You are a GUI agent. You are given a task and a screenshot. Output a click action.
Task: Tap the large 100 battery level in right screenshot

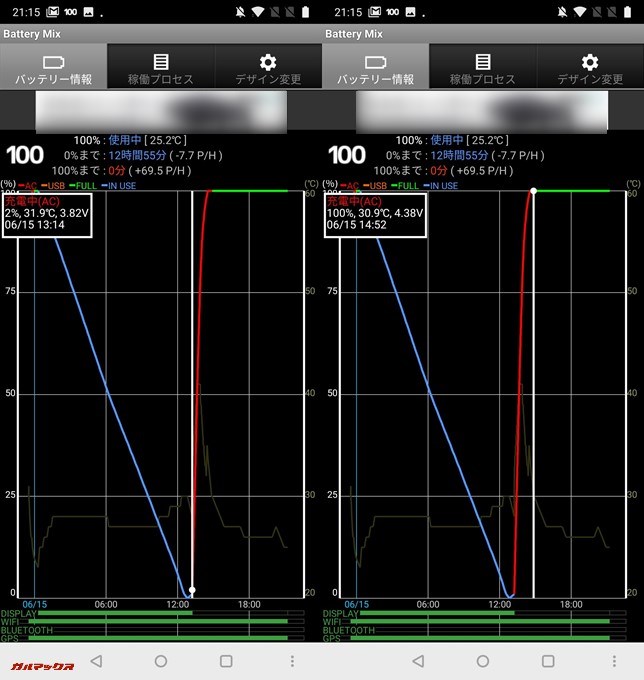point(347,155)
